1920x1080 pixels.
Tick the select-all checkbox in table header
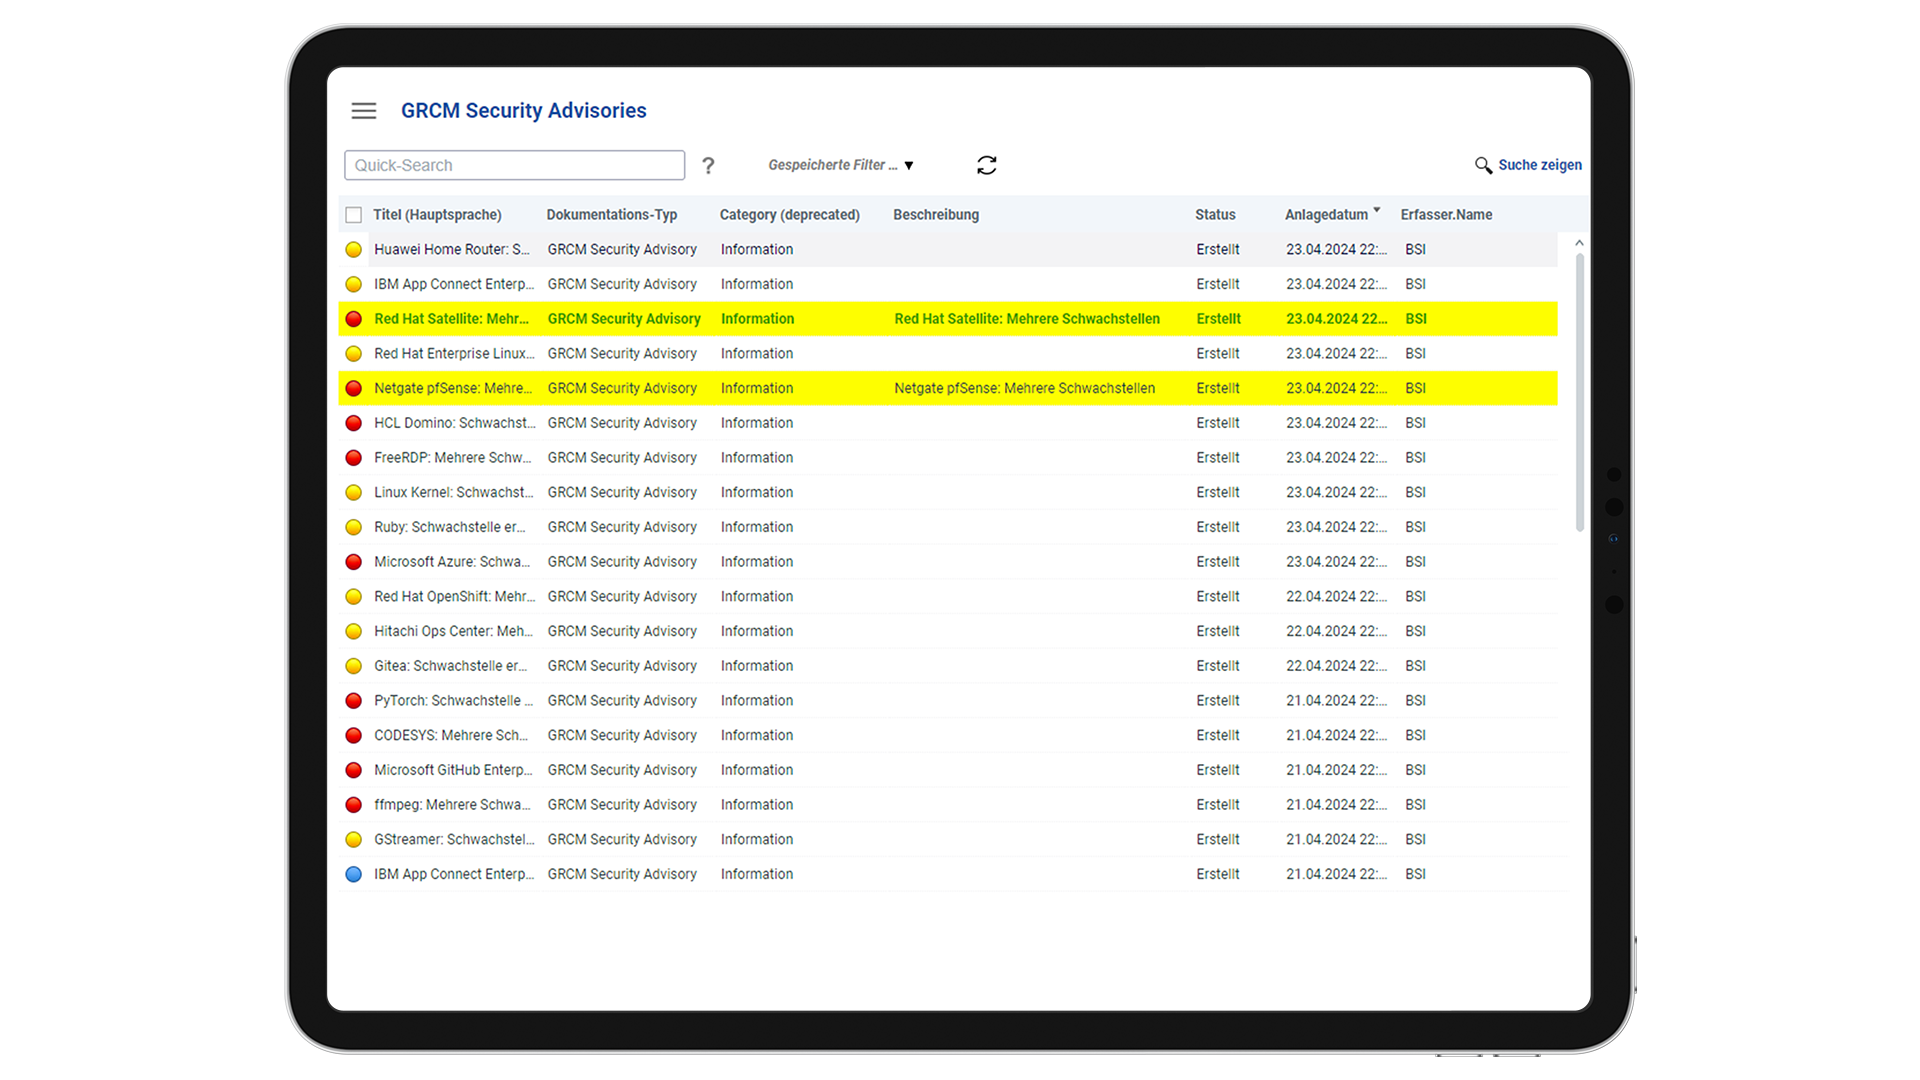[x=353, y=215]
